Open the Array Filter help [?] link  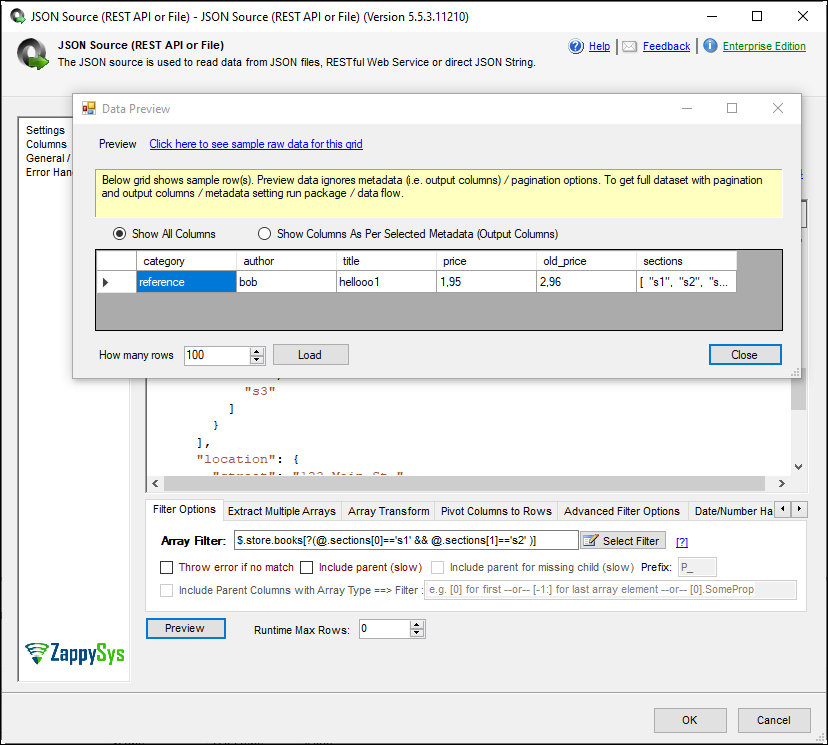682,542
